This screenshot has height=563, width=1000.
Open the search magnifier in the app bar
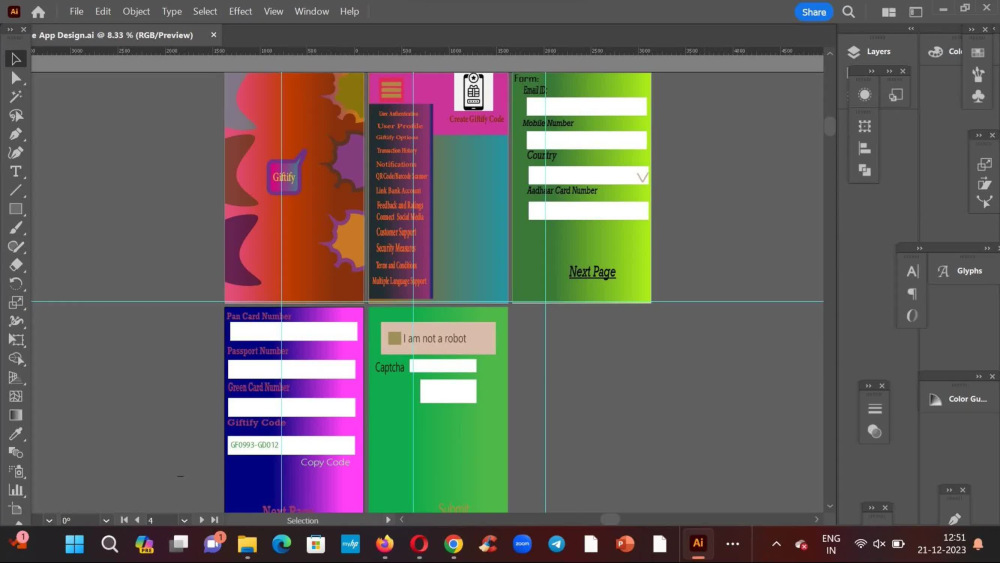pos(848,11)
